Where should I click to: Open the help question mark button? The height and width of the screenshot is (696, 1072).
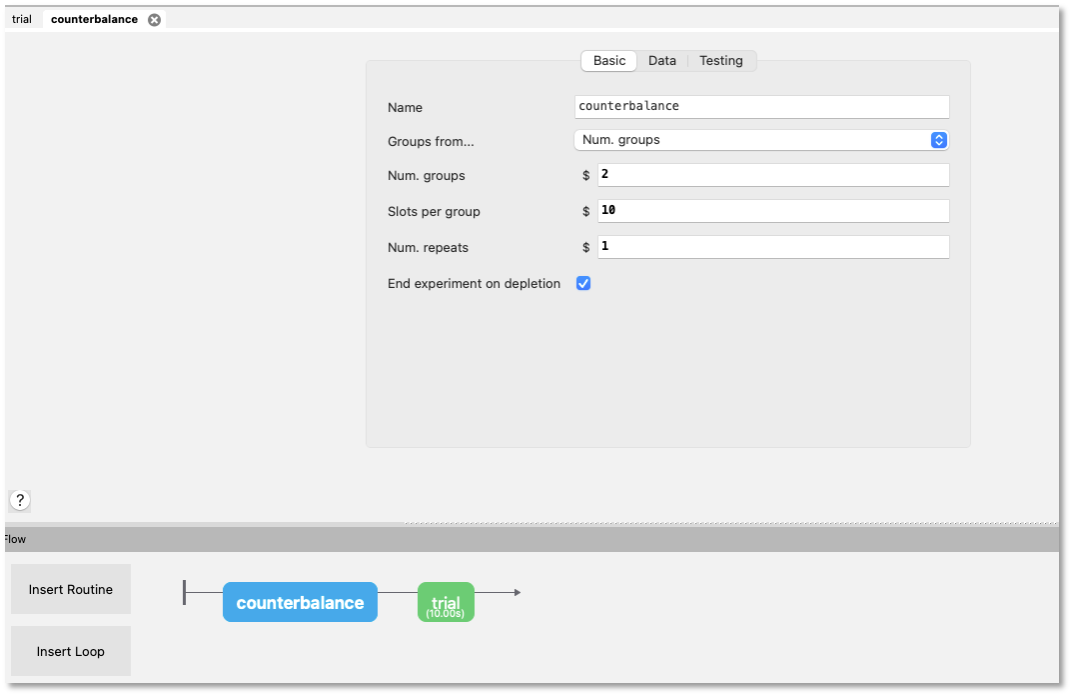[x=20, y=500]
